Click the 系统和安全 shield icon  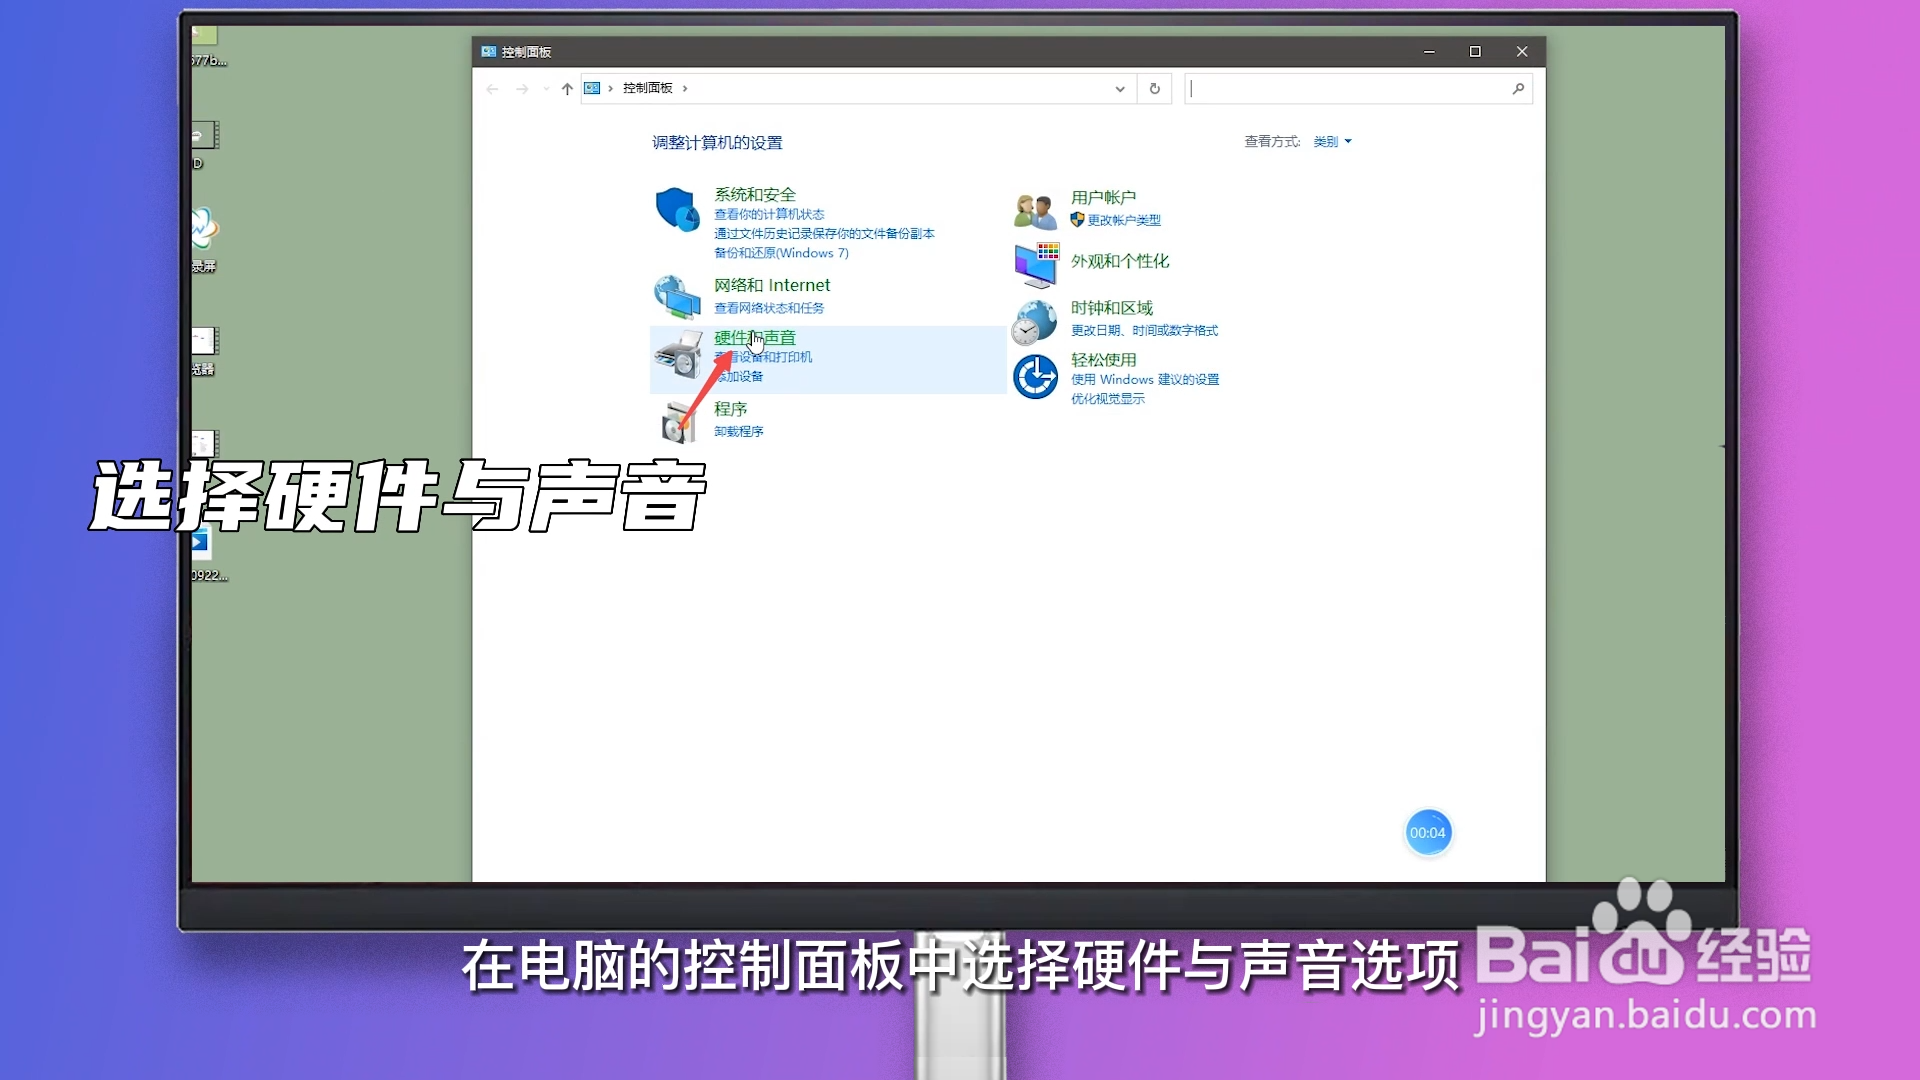point(677,211)
